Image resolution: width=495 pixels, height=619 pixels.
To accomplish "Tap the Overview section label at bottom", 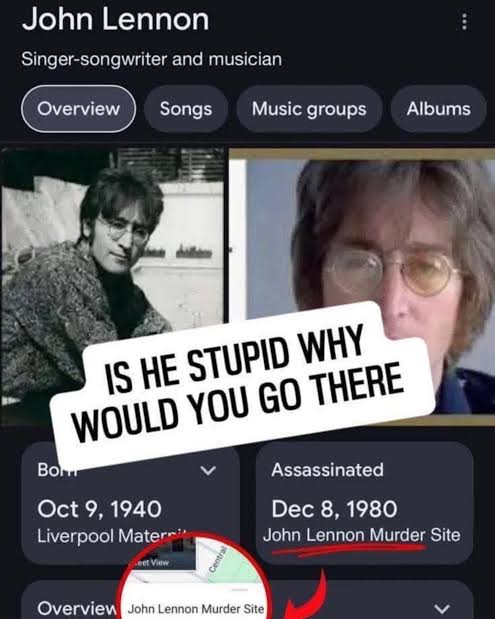I will point(77,608).
